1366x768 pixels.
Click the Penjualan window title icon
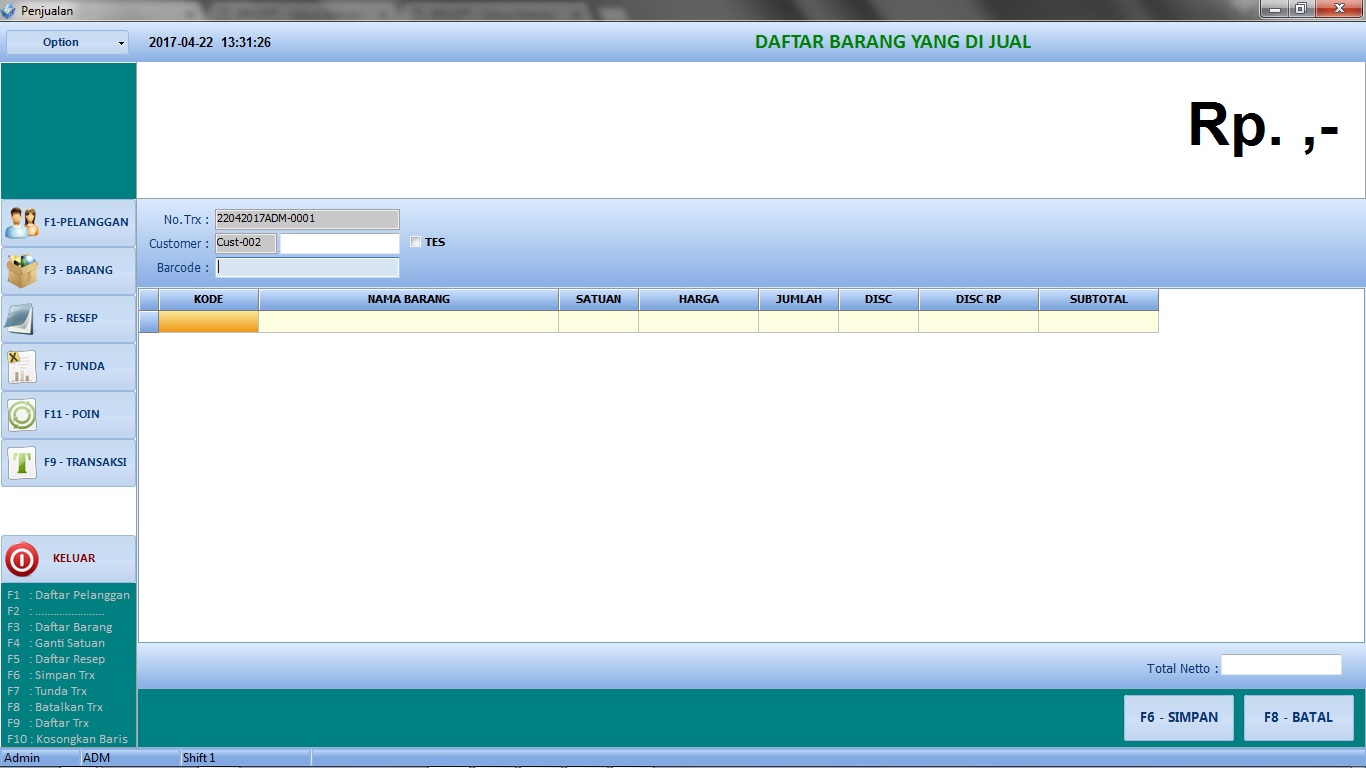[9, 10]
